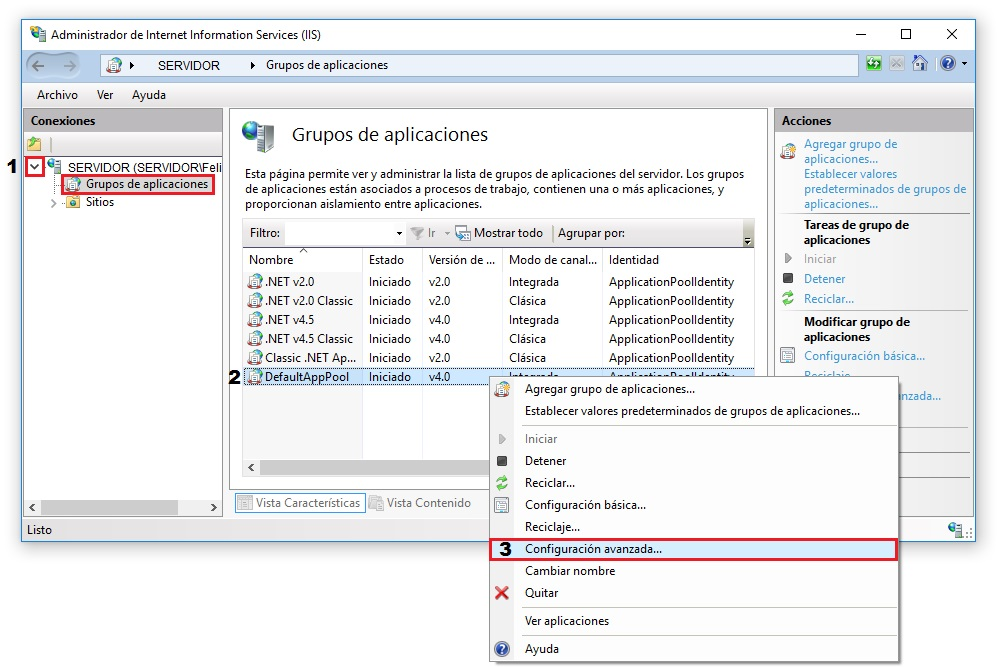Click Mostrar todo button
1002x667 pixels.
coord(499,233)
